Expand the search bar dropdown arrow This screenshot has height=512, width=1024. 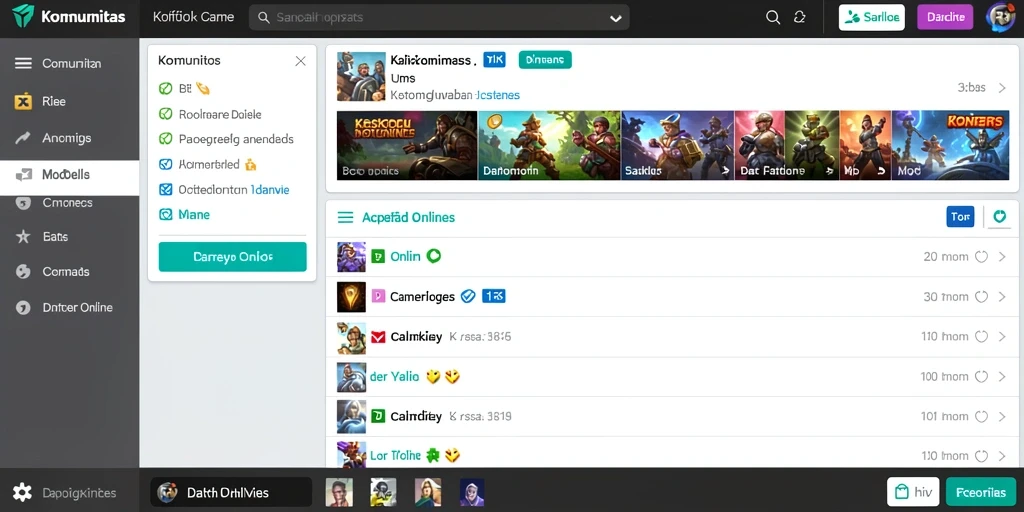[x=615, y=18]
